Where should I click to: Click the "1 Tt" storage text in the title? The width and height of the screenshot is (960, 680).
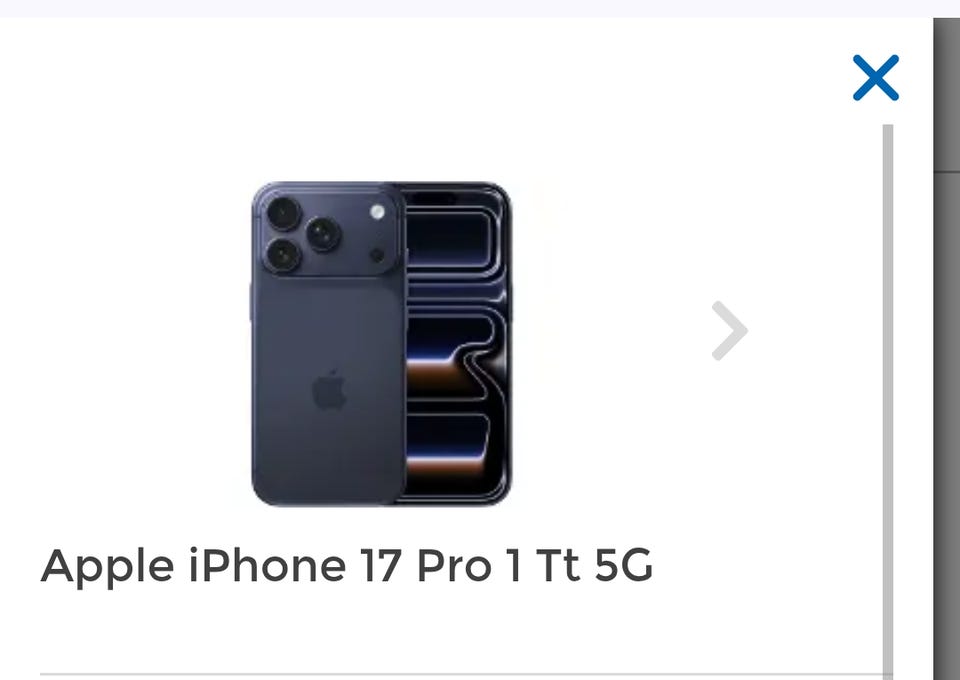(x=544, y=566)
